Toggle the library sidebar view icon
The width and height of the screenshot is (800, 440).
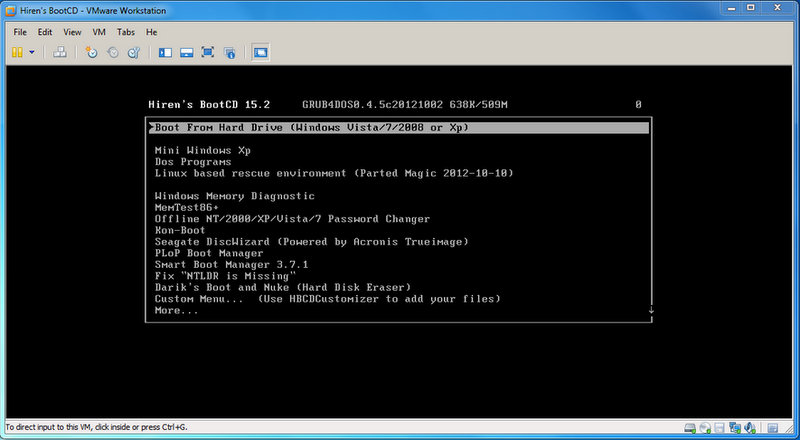(x=165, y=52)
